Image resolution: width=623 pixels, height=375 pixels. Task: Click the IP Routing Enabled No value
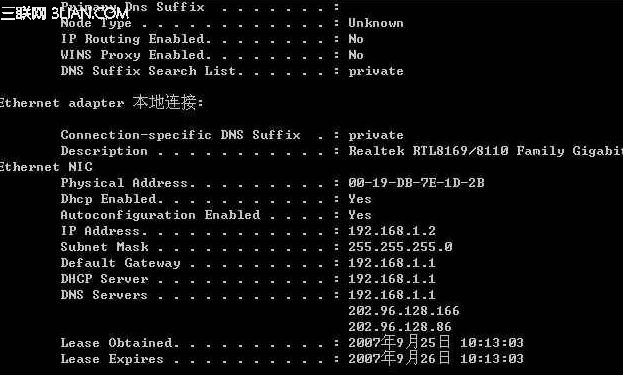(x=356, y=39)
